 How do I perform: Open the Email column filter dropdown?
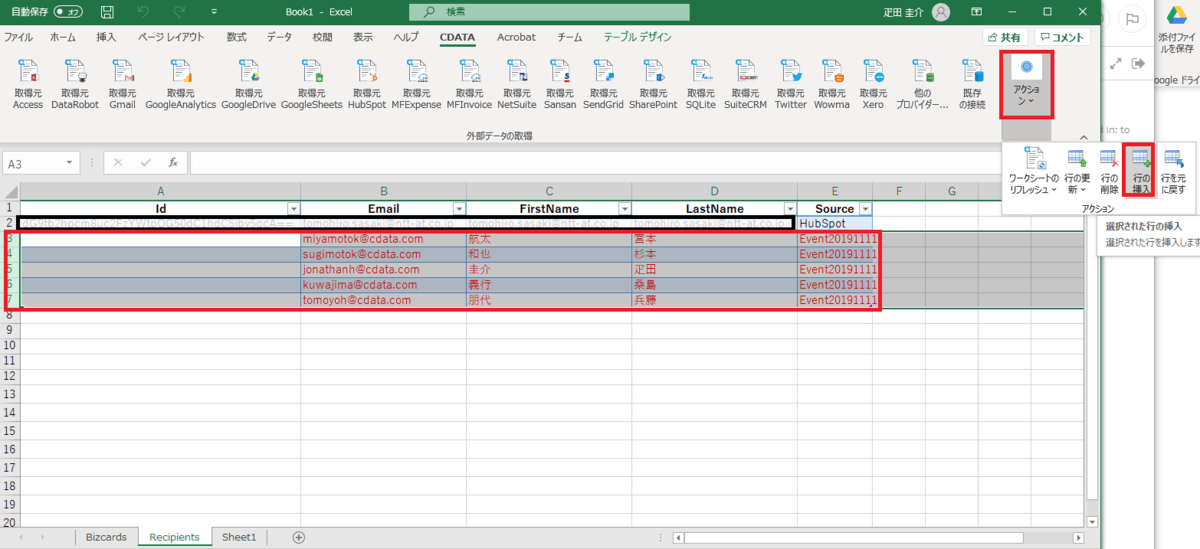pyautogui.click(x=459, y=208)
